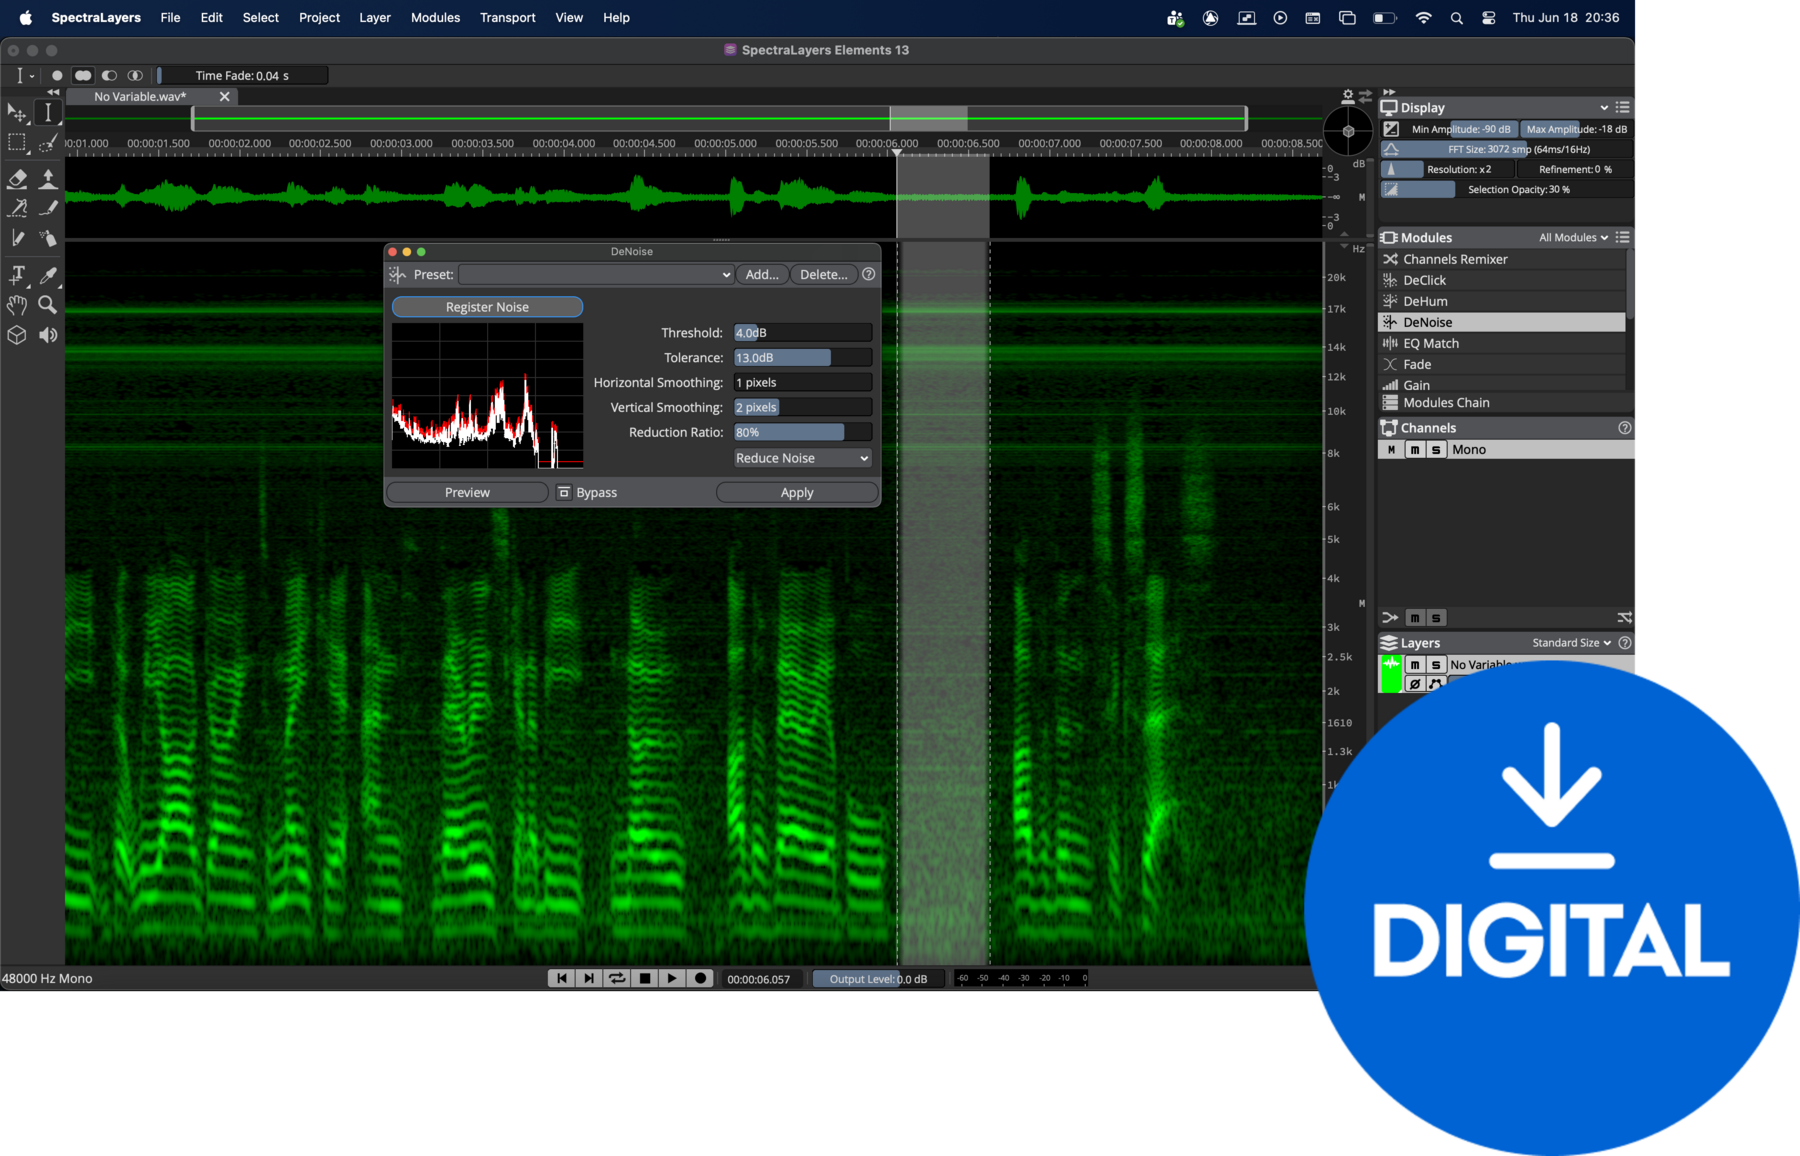Click the Preview button in DeNoise

pos(467,492)
